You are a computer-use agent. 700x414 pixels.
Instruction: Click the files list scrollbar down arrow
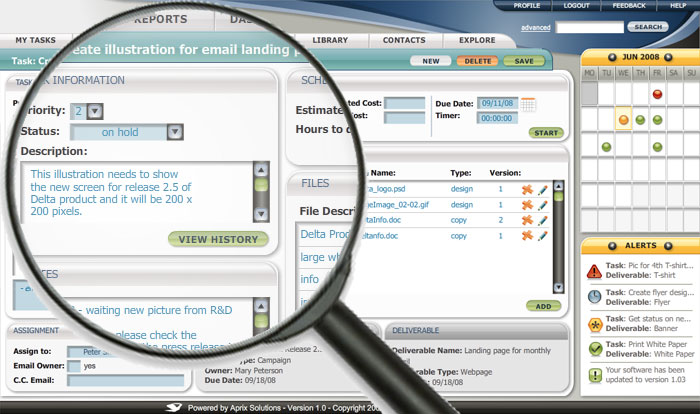click(x=559, y=285)
